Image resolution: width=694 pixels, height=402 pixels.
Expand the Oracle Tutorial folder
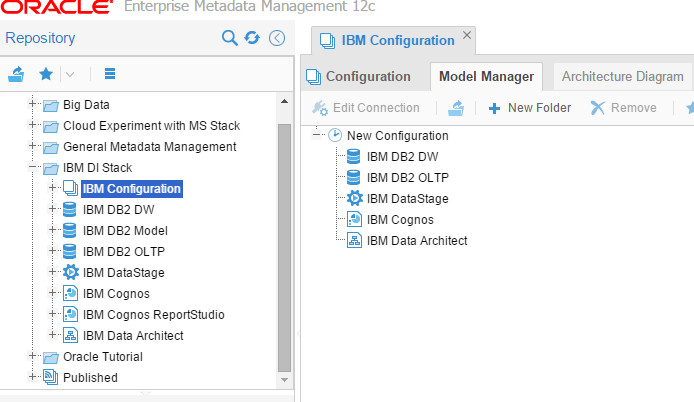32,356
